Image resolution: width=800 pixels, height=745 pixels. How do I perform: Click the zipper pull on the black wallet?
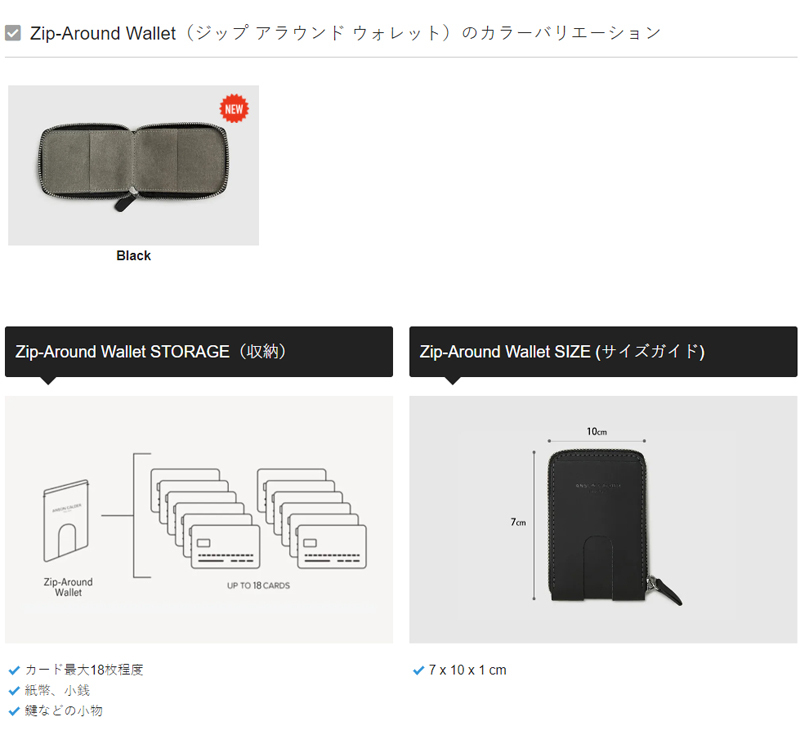pos(666,591)
